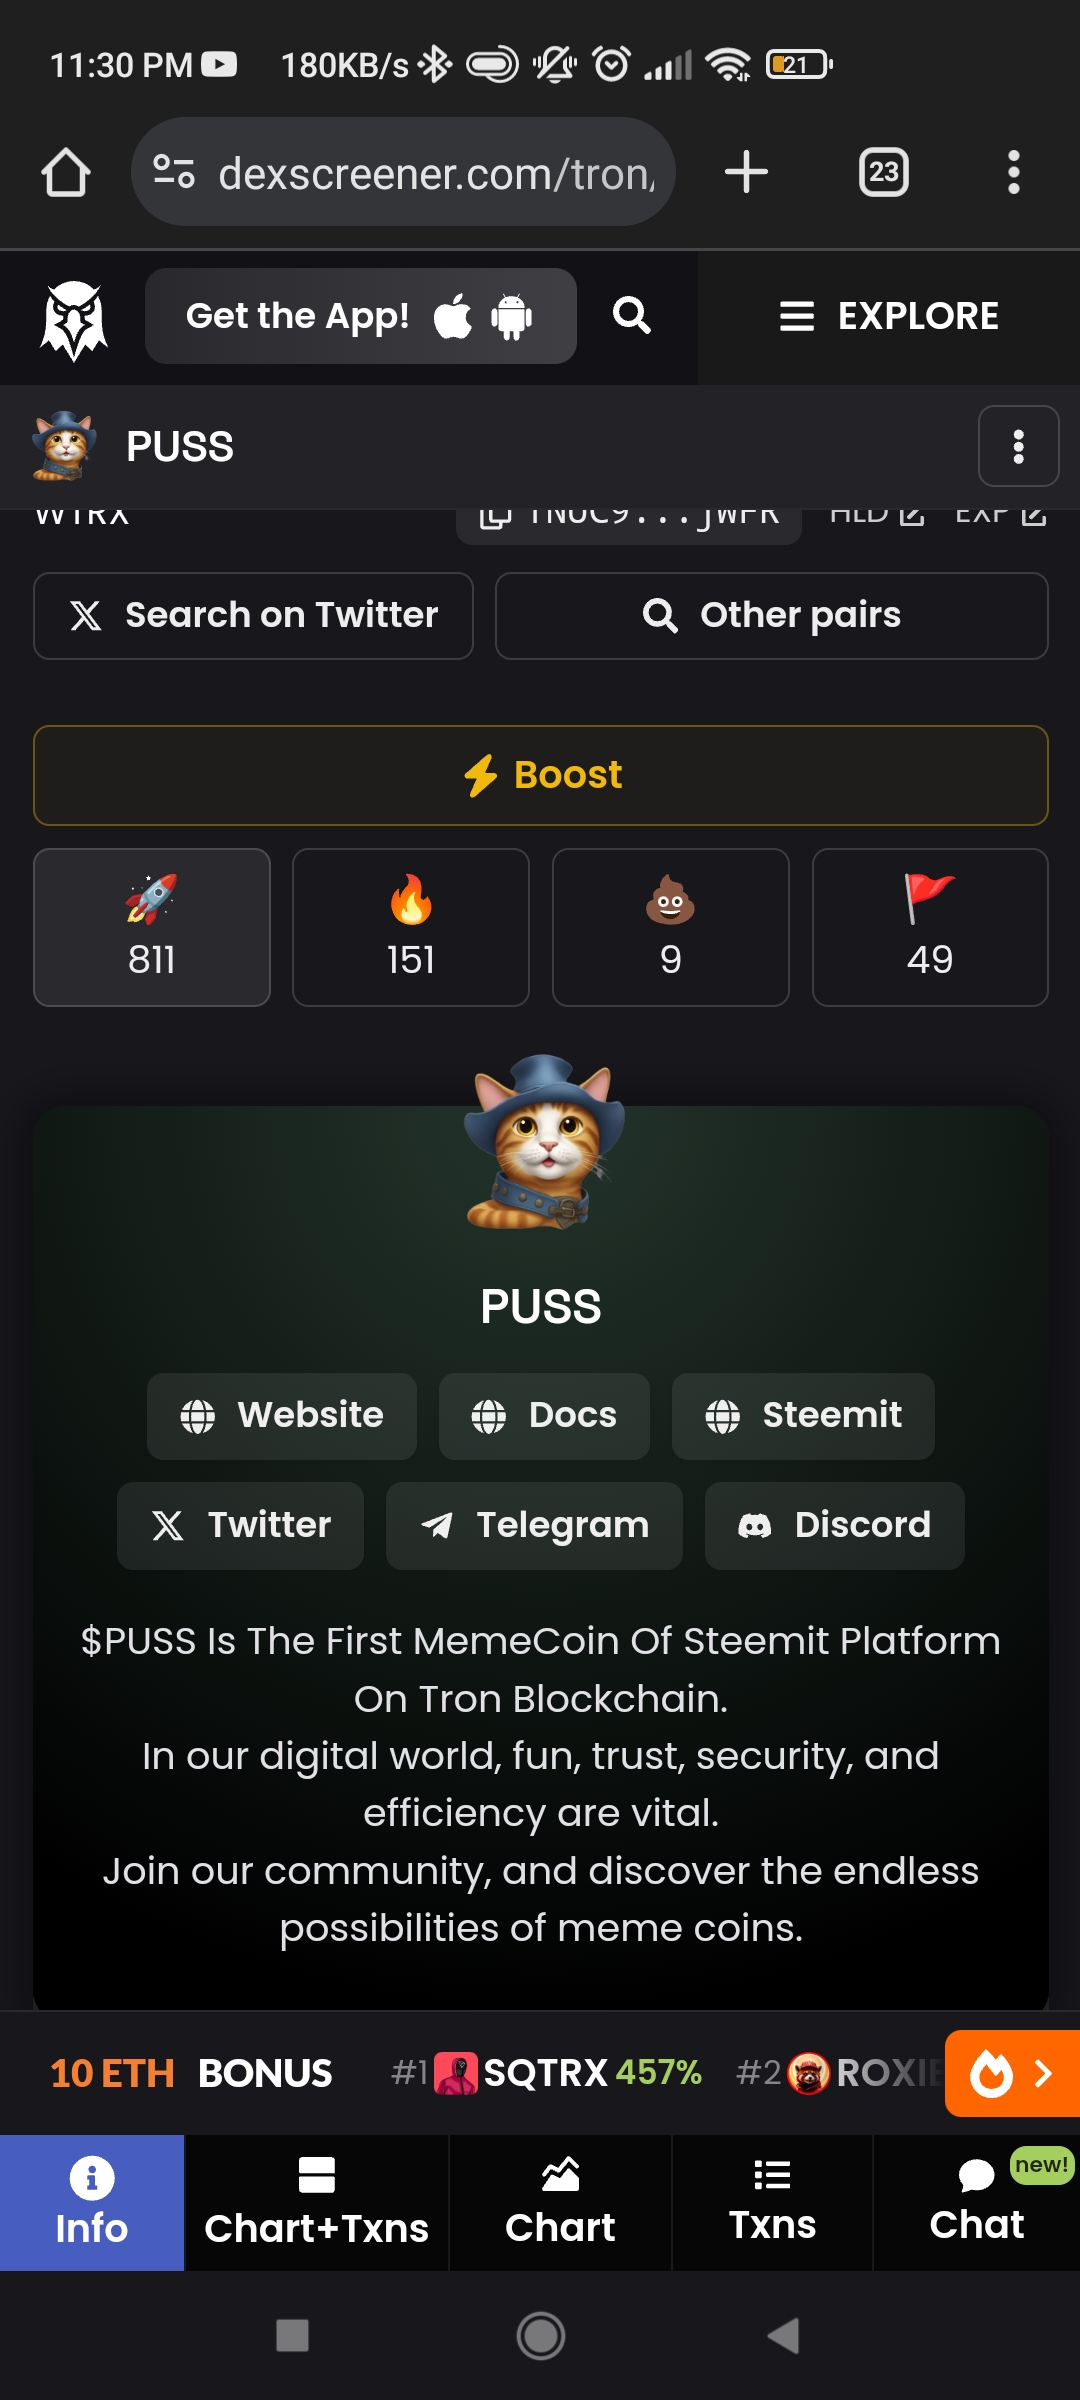Open the EXPLORE hamburger menu
Image resolution: width=1080 pixels, height=2400 pixels.
click(889, 317)
